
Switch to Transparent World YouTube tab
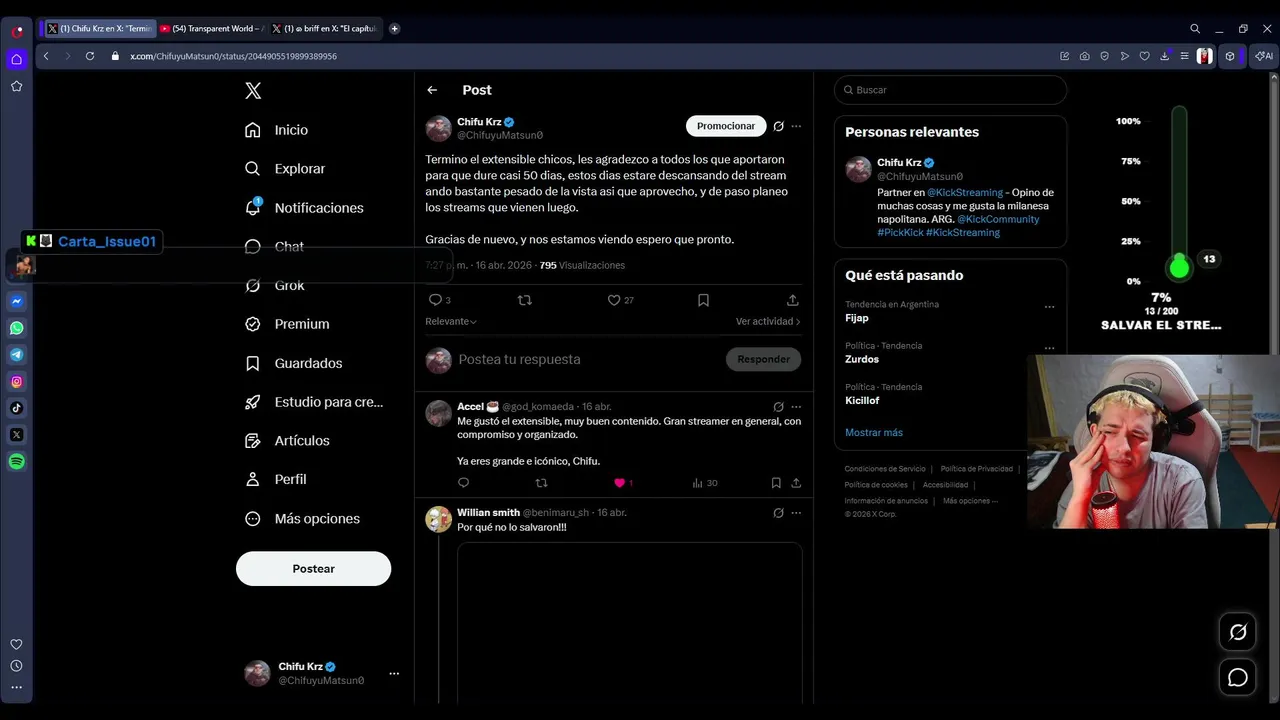coord(211,29)
